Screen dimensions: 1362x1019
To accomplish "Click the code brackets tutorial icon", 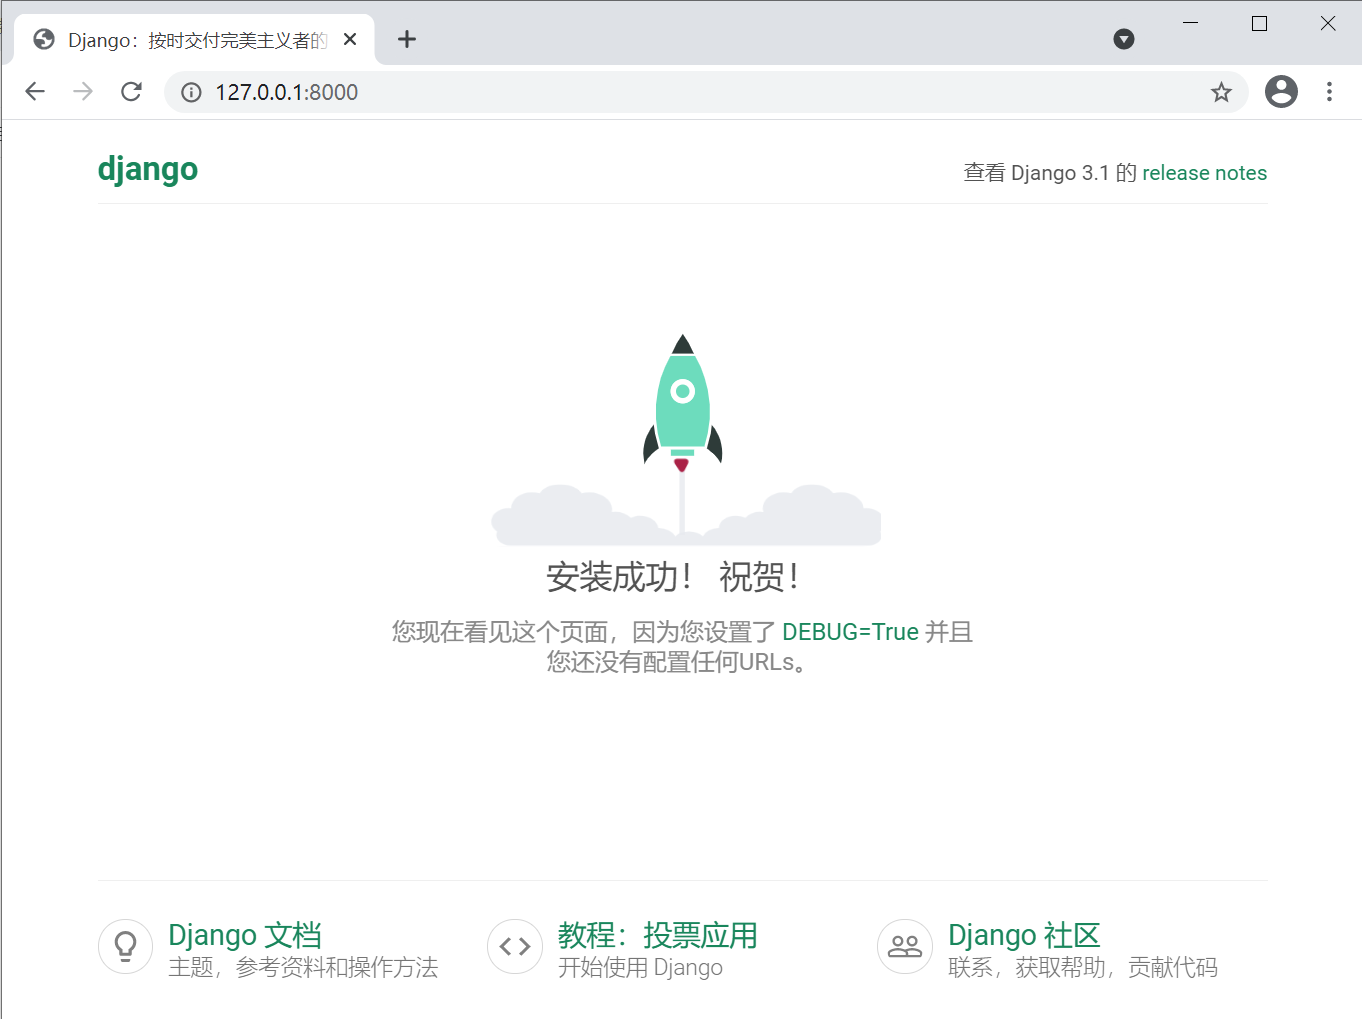I will click(514, 946).
